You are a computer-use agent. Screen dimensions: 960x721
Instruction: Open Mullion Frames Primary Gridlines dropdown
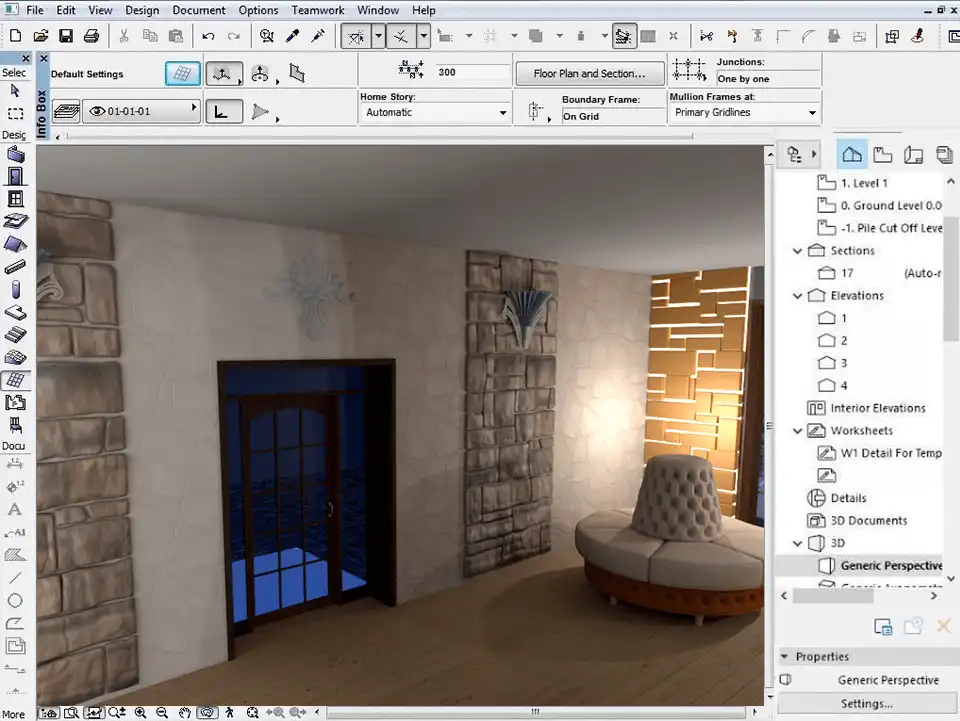pyautogui.click(x=744, y=113)
